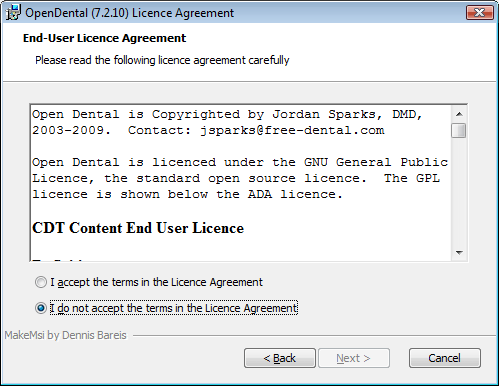Click the End-User Licence Agreement header
The image size is (499, 386).
tap(104, 38)
